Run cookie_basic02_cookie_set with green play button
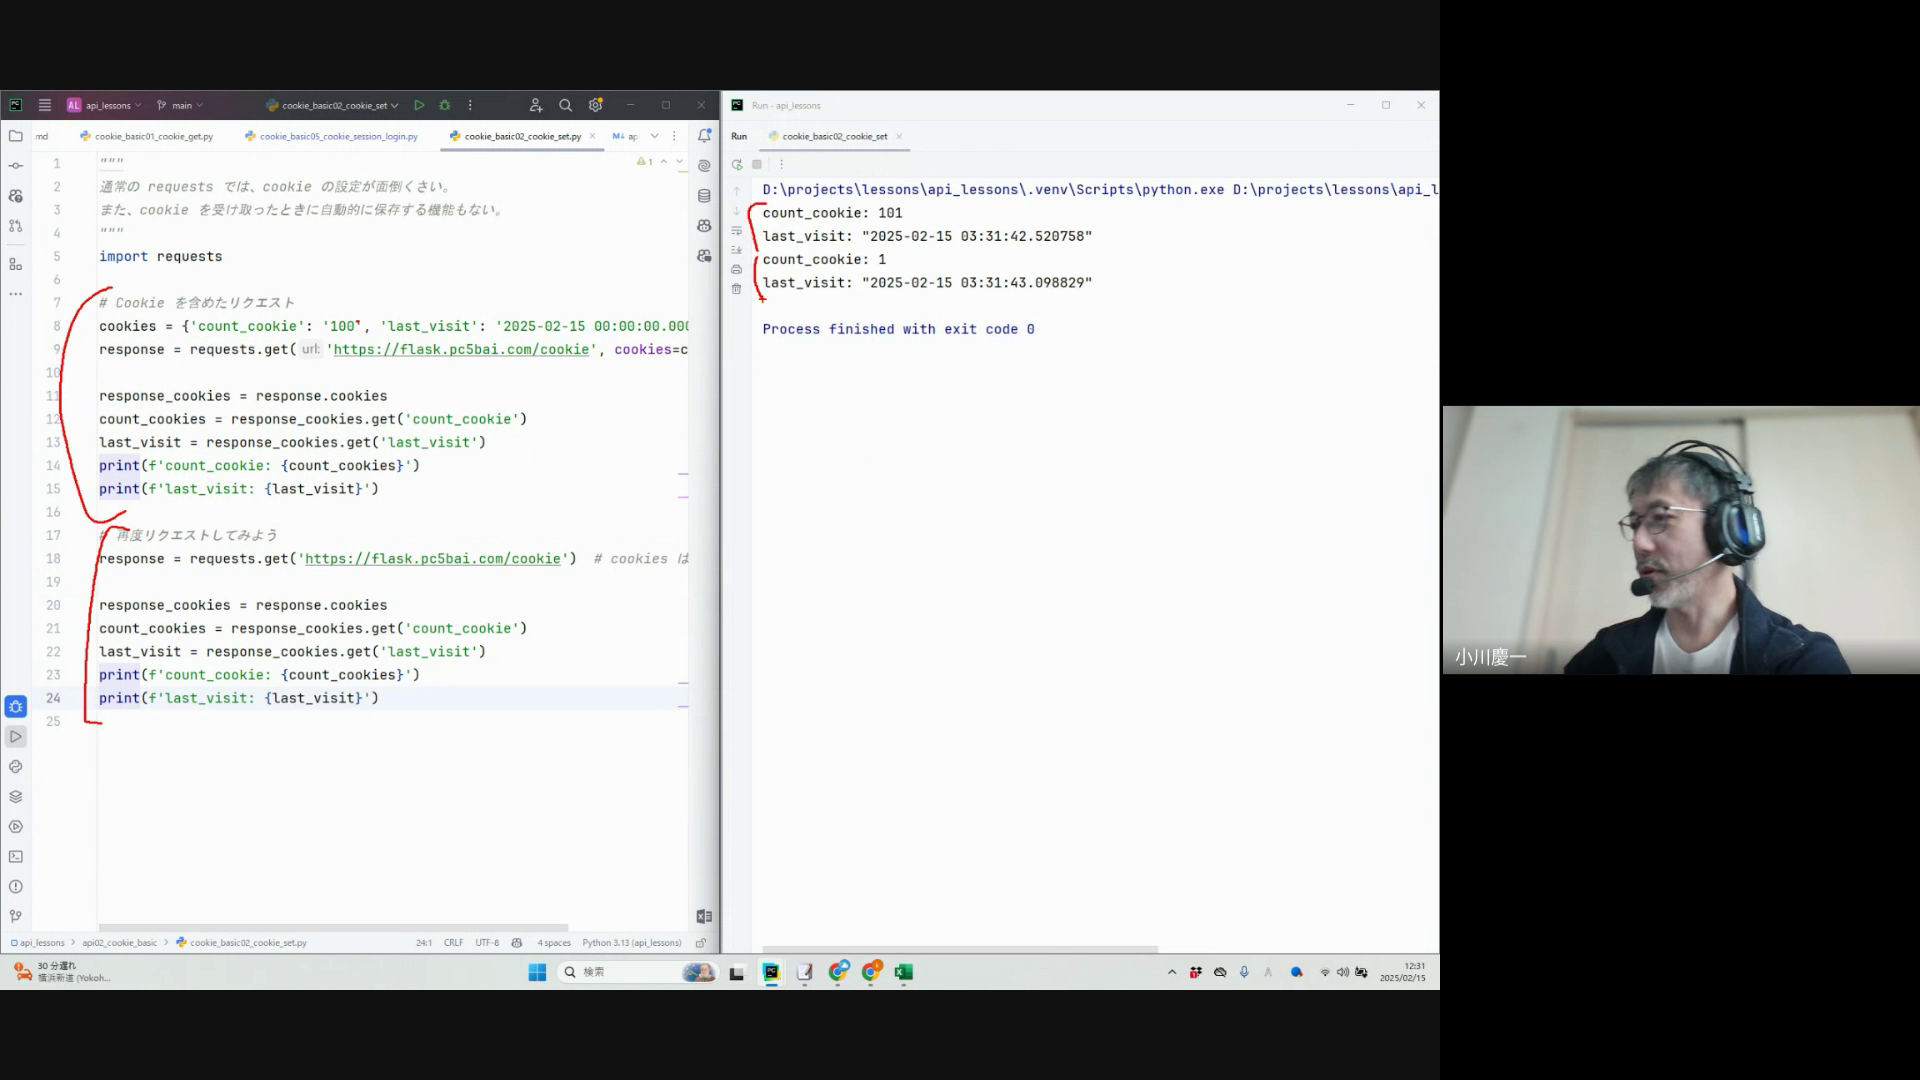 tap(419, 105)
